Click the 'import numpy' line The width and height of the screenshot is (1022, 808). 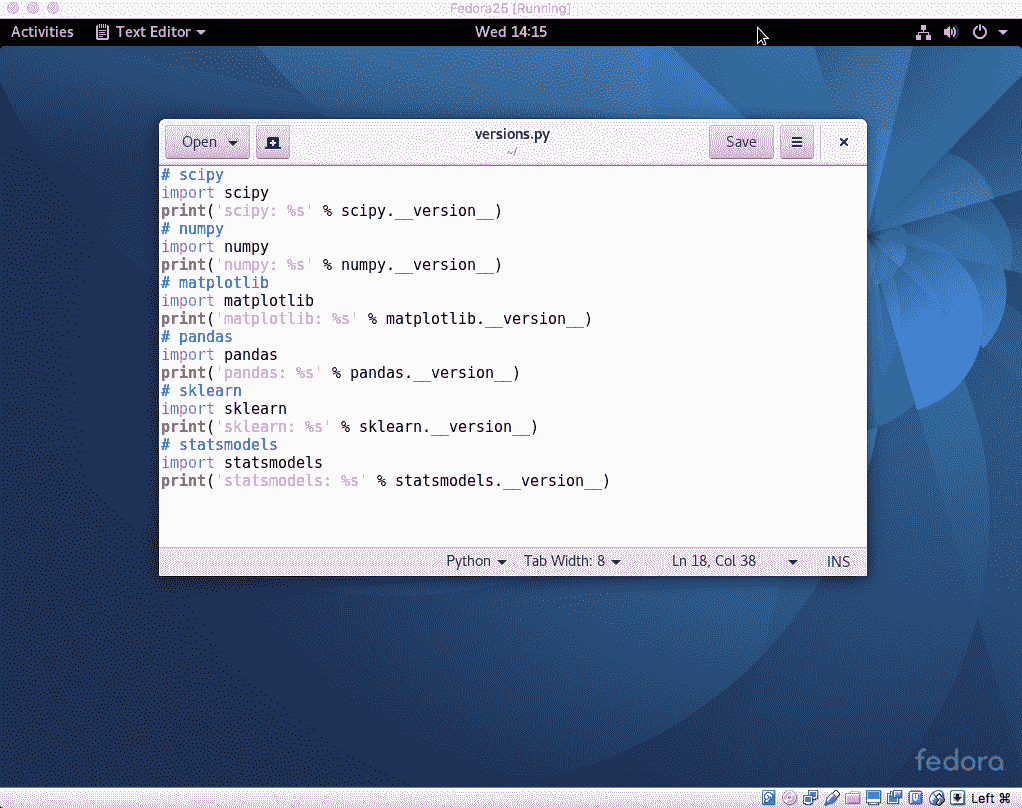(215, 247)
